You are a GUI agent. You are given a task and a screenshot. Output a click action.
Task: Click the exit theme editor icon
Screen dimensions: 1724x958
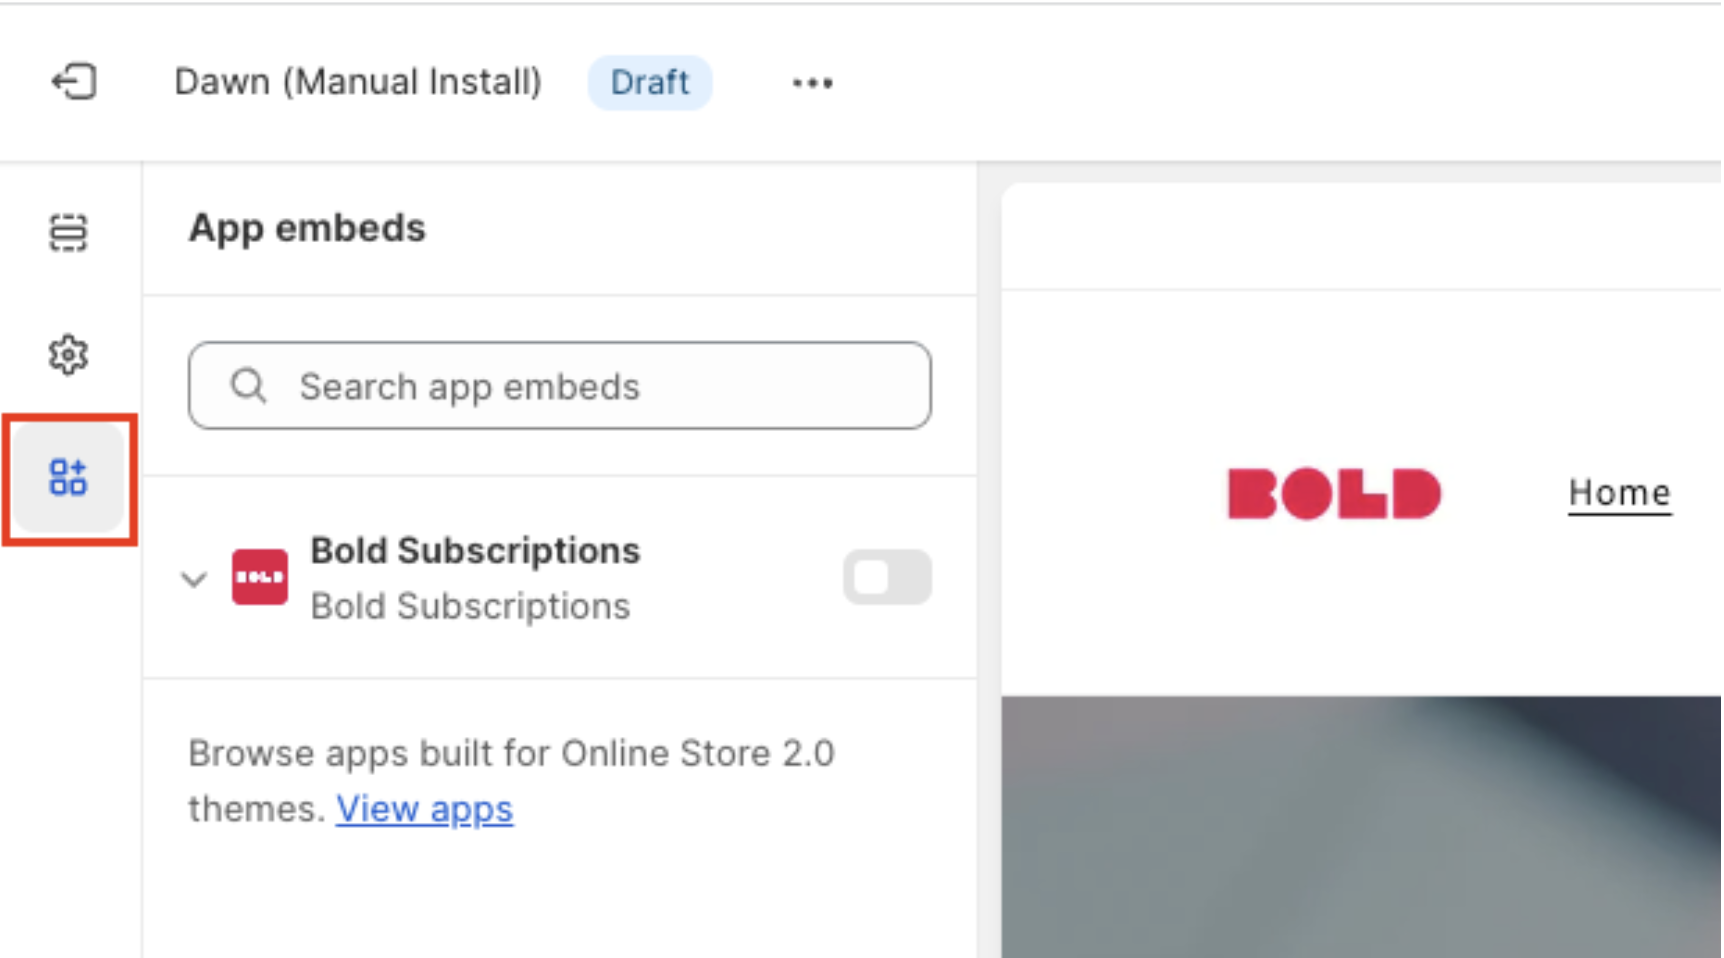(74, 82)
